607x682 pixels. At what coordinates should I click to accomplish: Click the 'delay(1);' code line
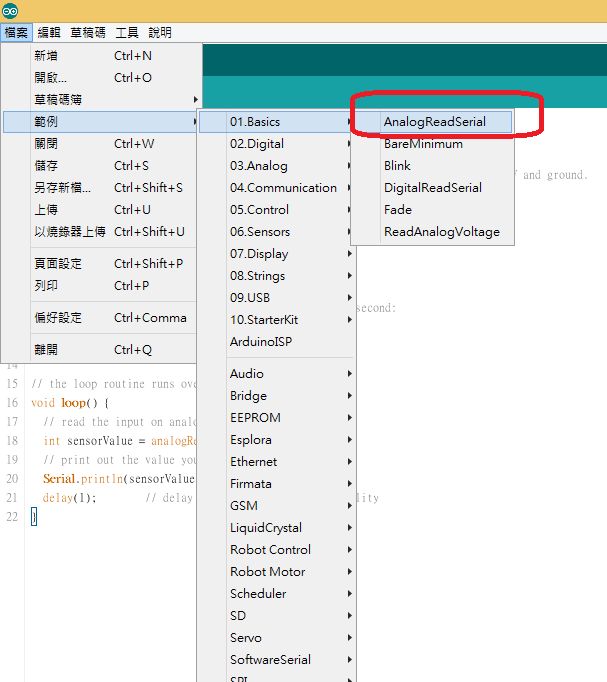[69, 498]
